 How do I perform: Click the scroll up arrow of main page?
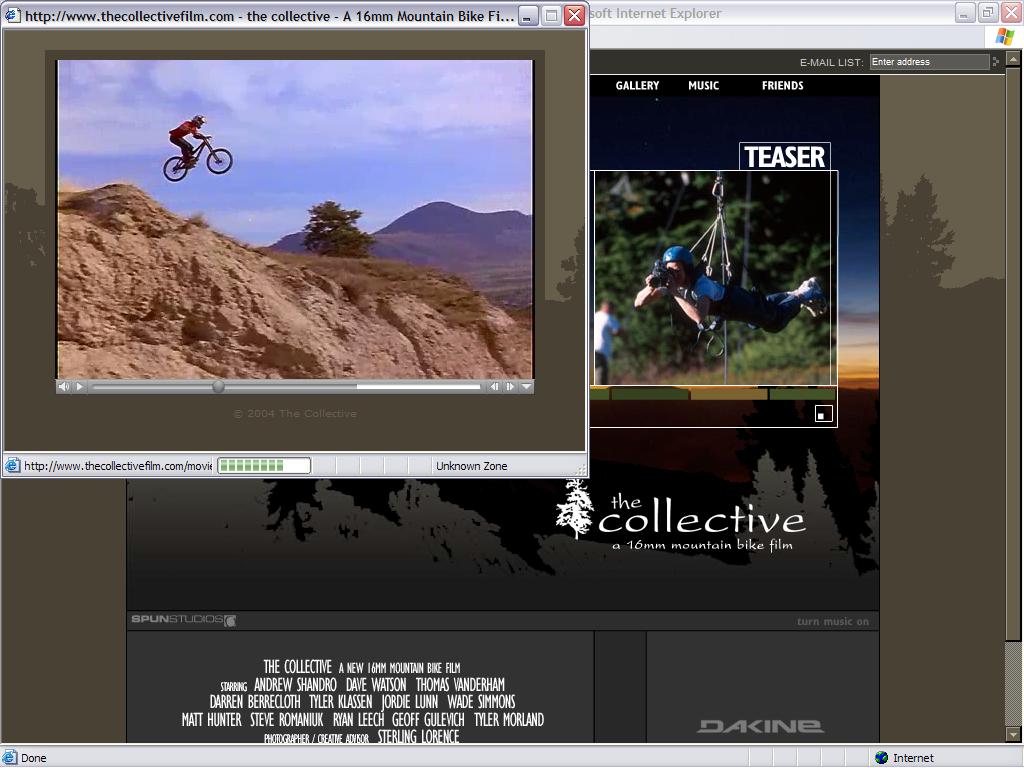1012,60
